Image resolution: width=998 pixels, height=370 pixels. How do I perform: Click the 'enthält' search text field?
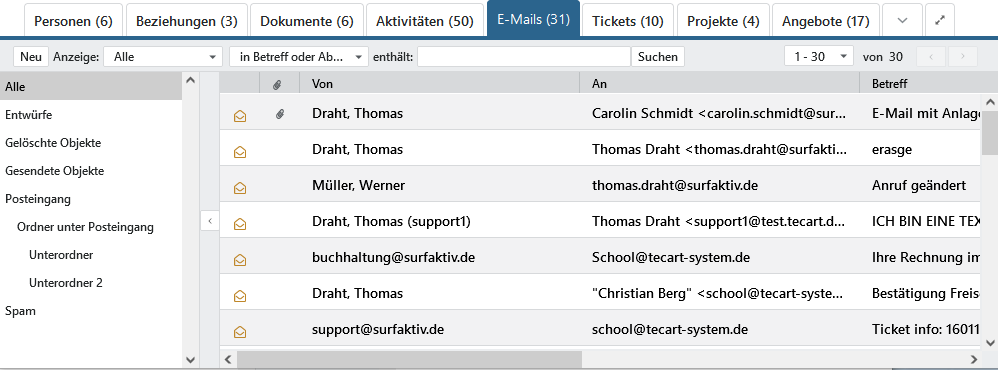(524, 57)
